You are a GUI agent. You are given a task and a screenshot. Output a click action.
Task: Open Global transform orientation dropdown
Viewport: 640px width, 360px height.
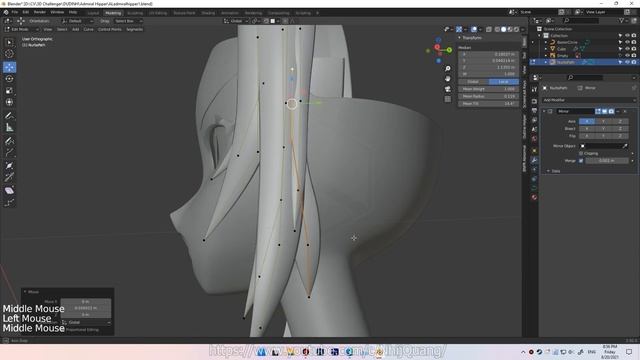(236, 21)
